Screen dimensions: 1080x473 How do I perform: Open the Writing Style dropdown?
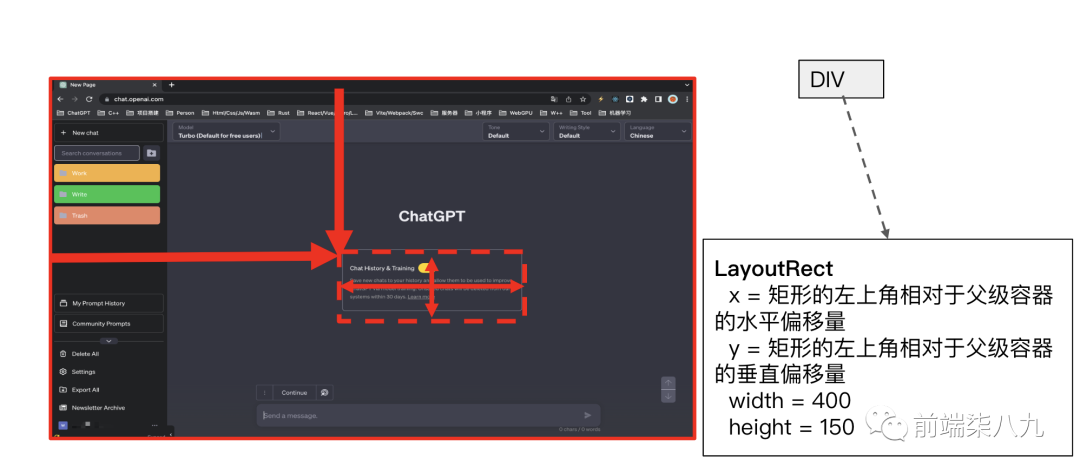pyautogui.click(x=587, y=132)
